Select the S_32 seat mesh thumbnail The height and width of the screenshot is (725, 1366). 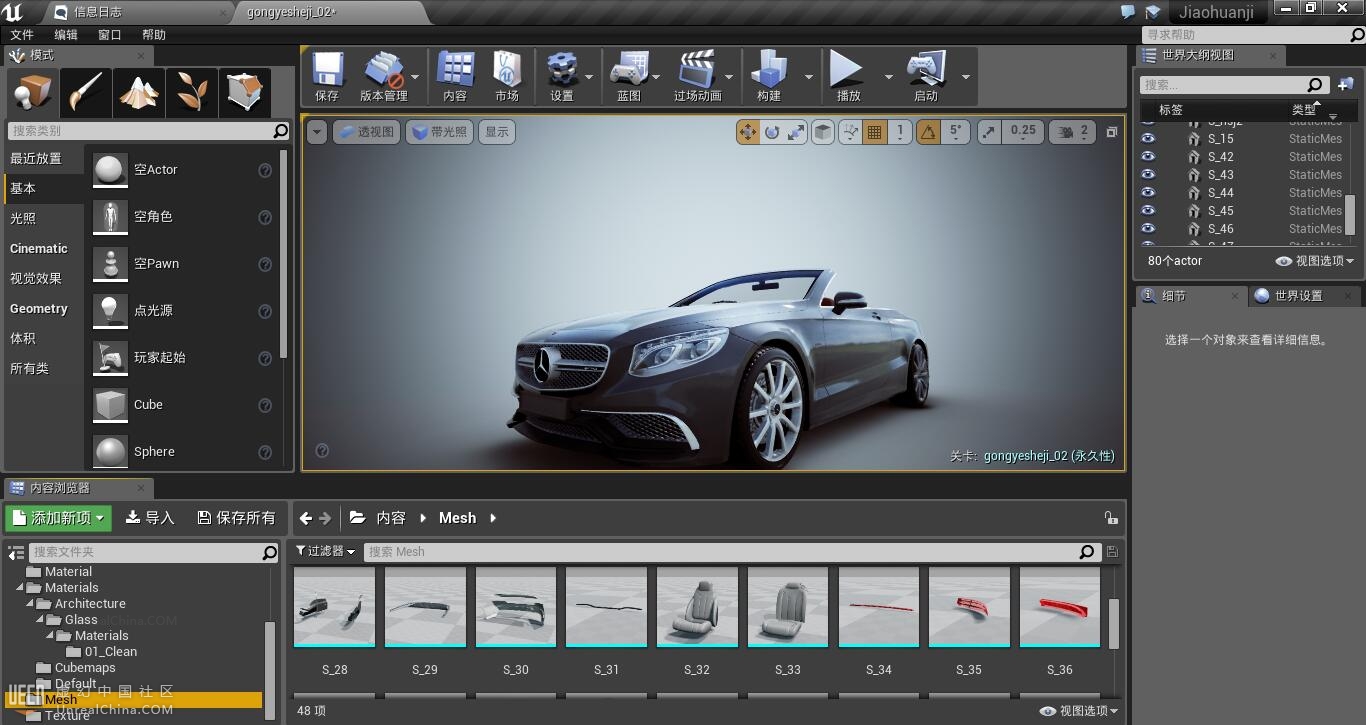697,608
